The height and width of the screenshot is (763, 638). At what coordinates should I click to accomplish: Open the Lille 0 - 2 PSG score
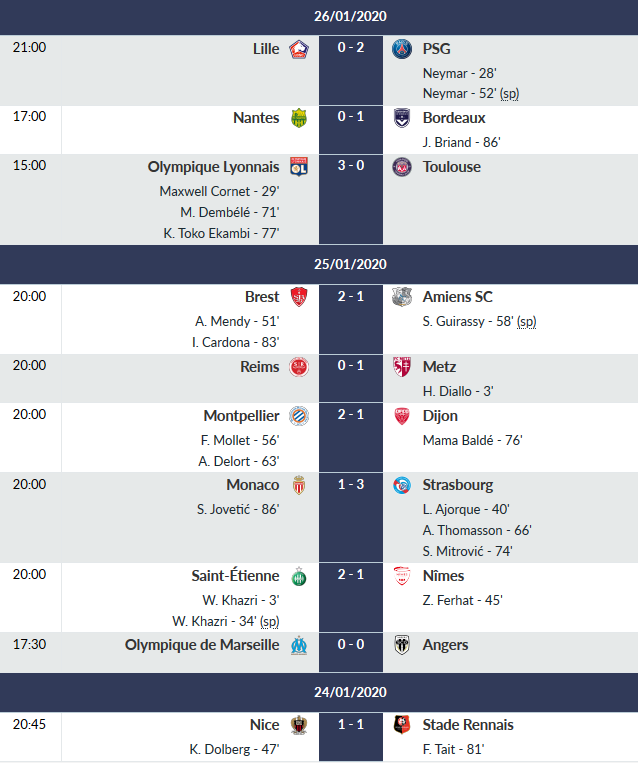[x=350, y=48]
